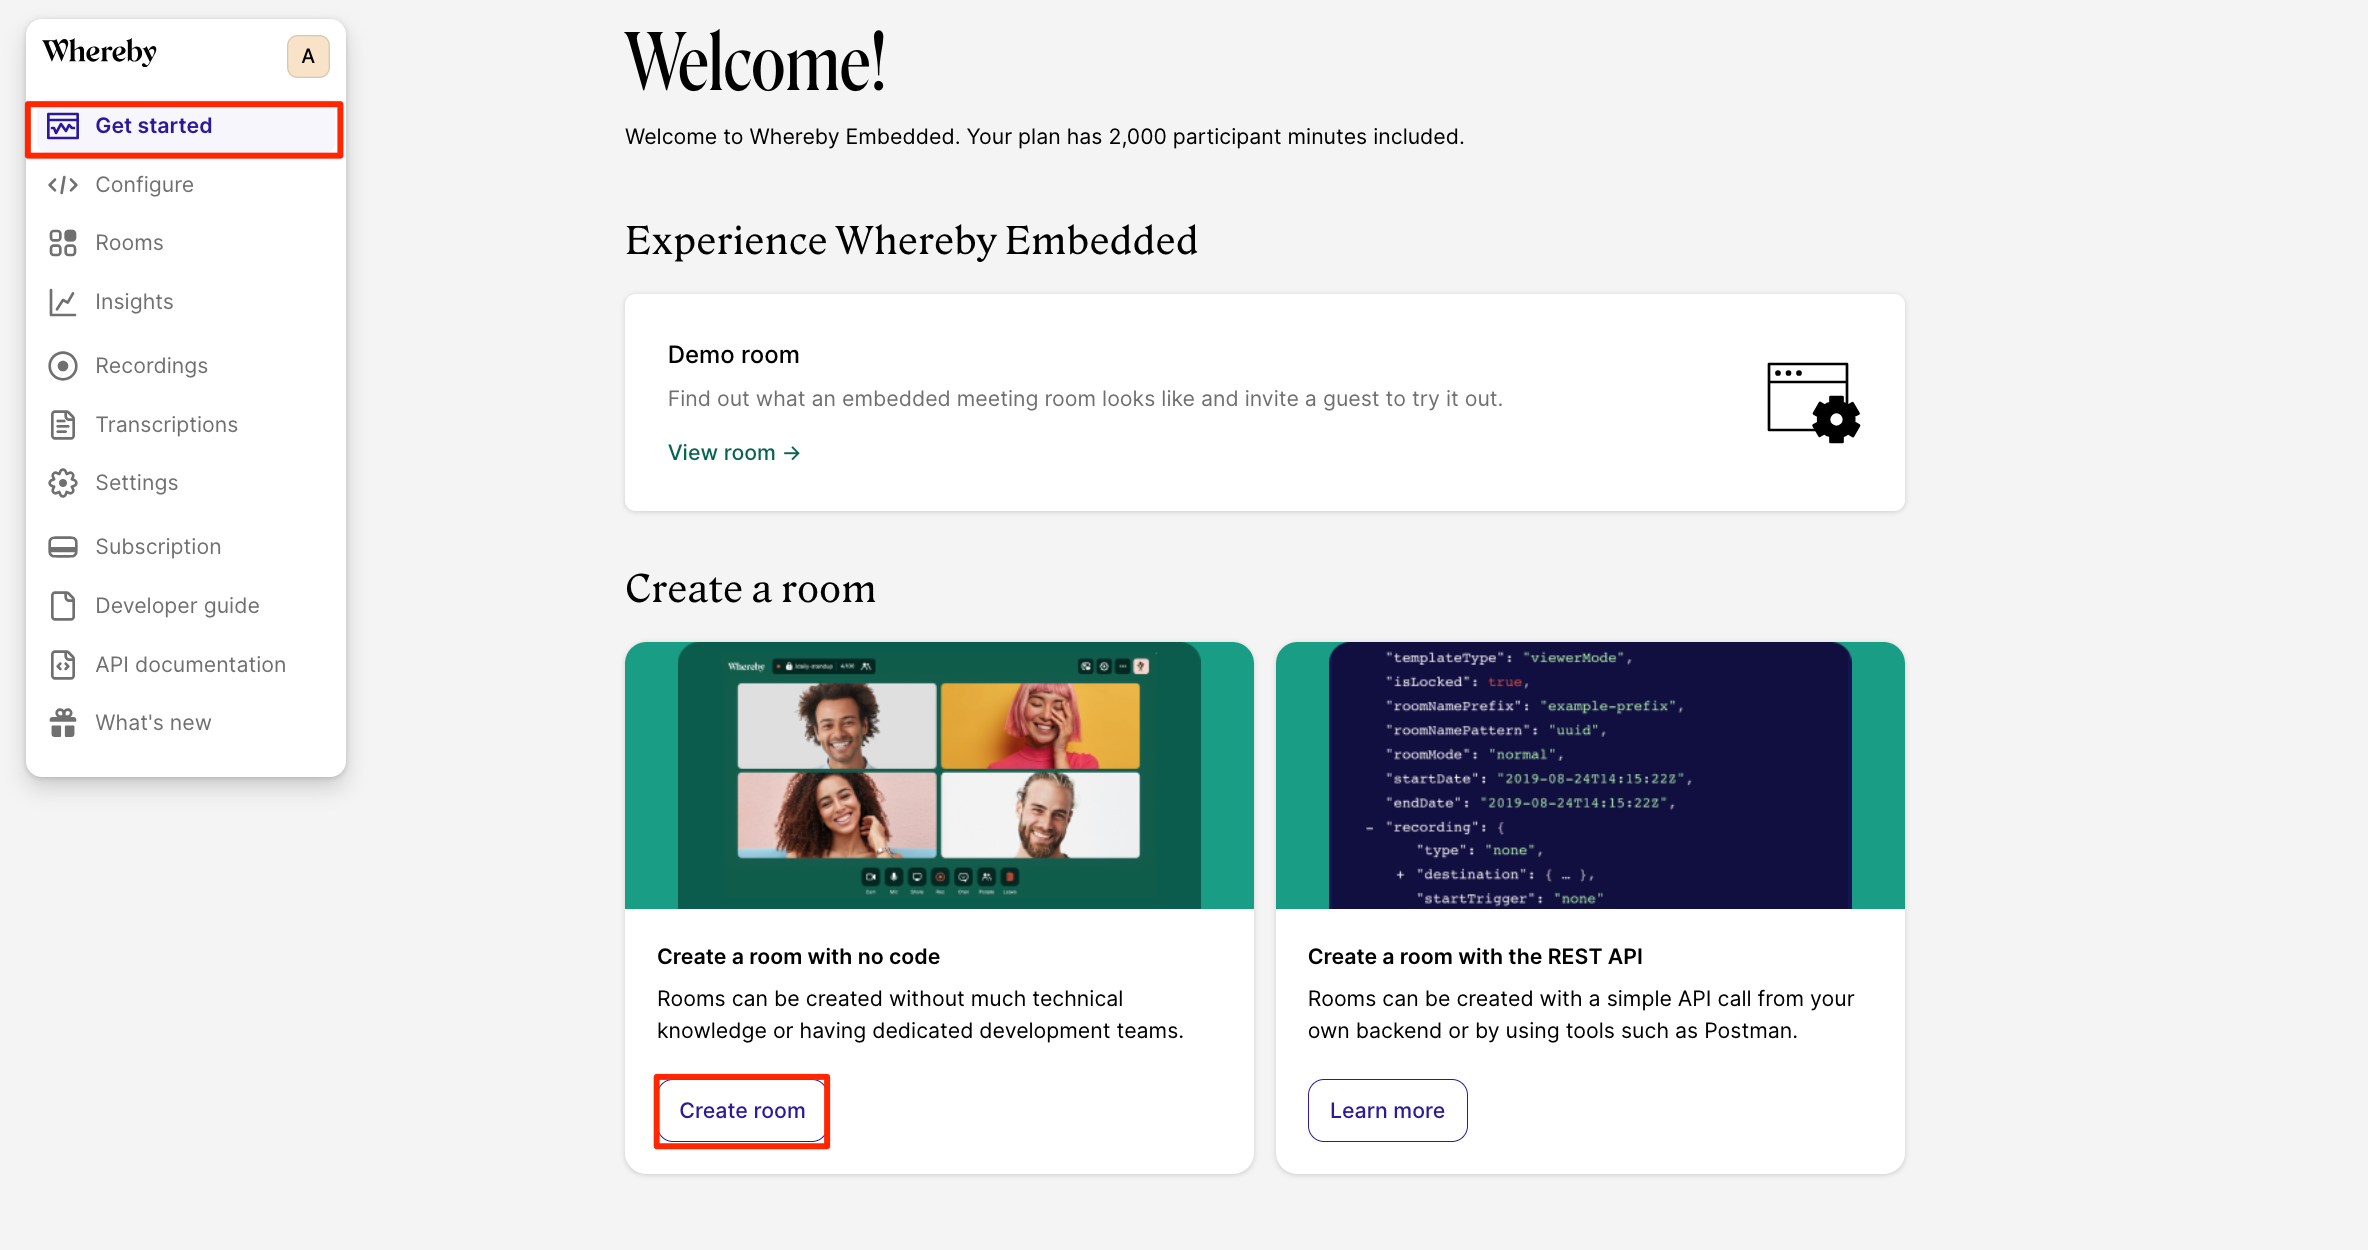The image size is (2368, 1250).
Task: Click the Learn more button
Action: (1387, 1111)
